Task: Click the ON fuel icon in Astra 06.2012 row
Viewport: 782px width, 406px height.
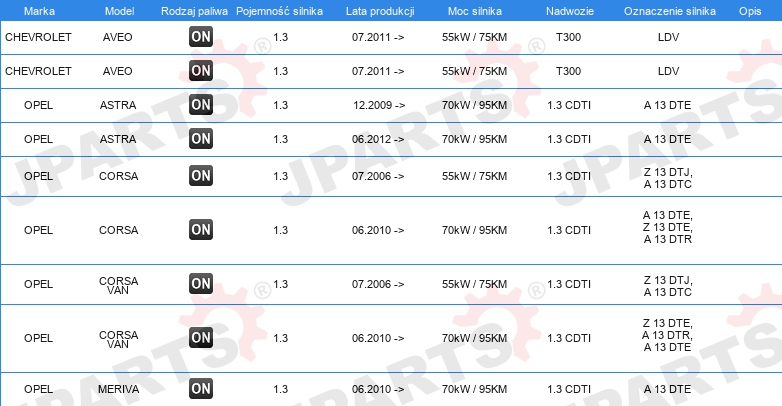Action: click(201, 139)
